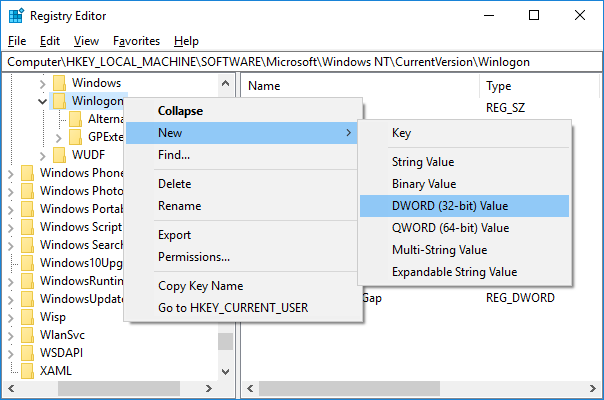The width and height of the screenshot is (604, 400).
Task: Expand the WUDF tree node arrow
Action: 42,155
